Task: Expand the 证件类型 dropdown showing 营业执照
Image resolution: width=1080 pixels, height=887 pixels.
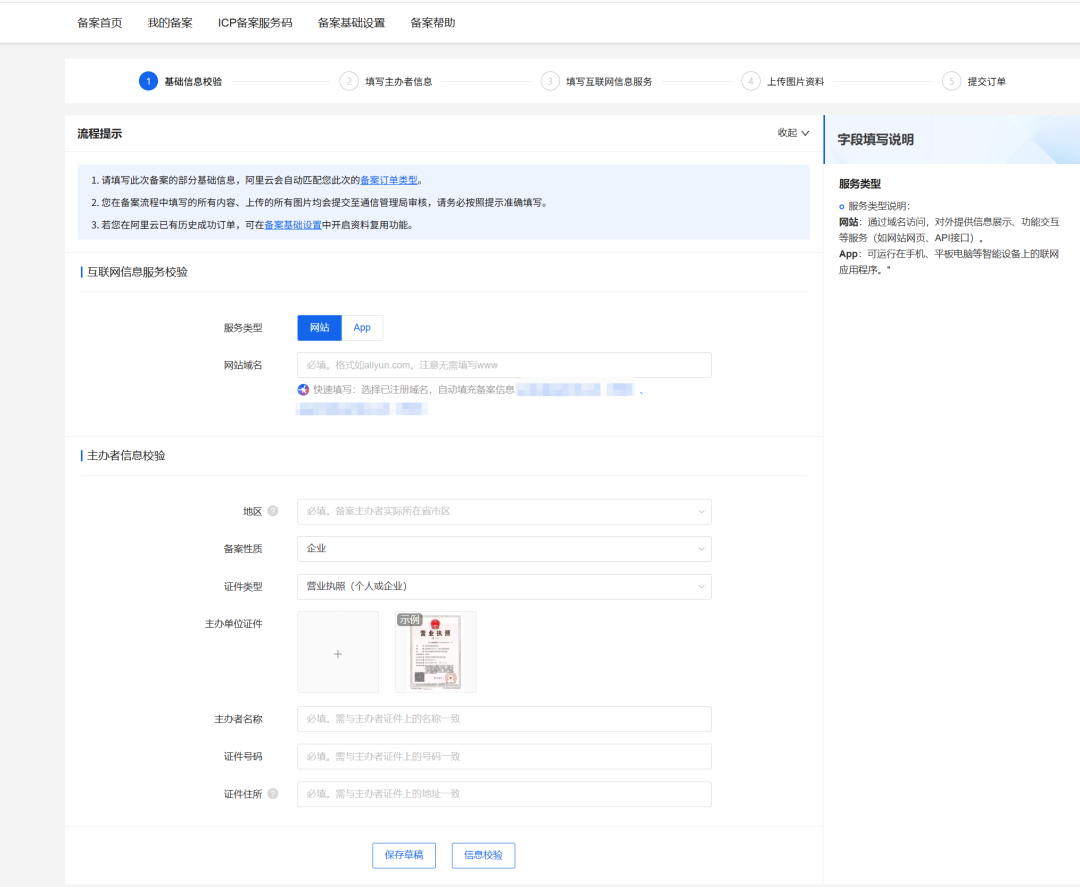Action: tap(504, 587)
